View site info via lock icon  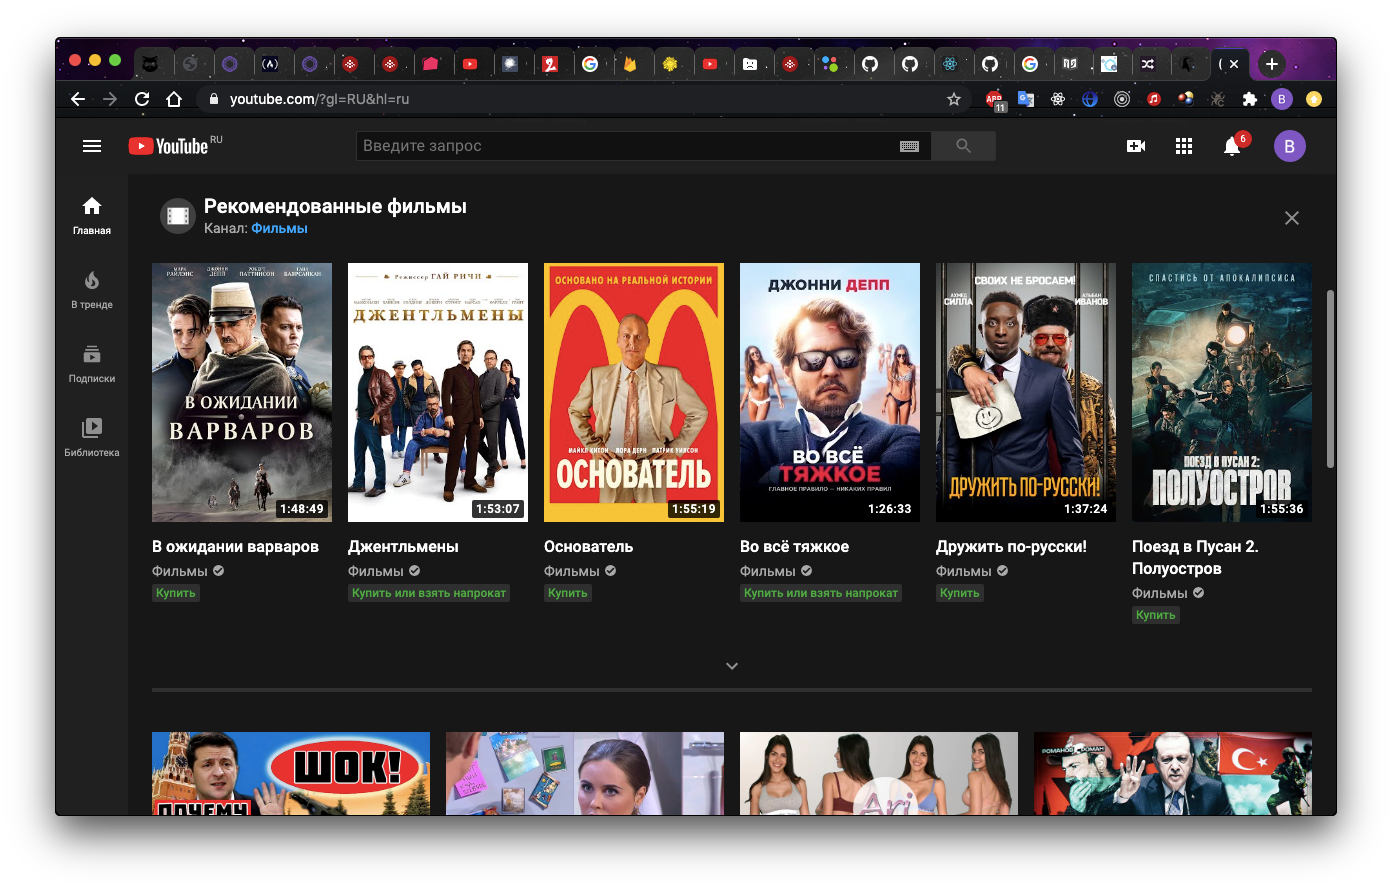(x=213, y=99)
